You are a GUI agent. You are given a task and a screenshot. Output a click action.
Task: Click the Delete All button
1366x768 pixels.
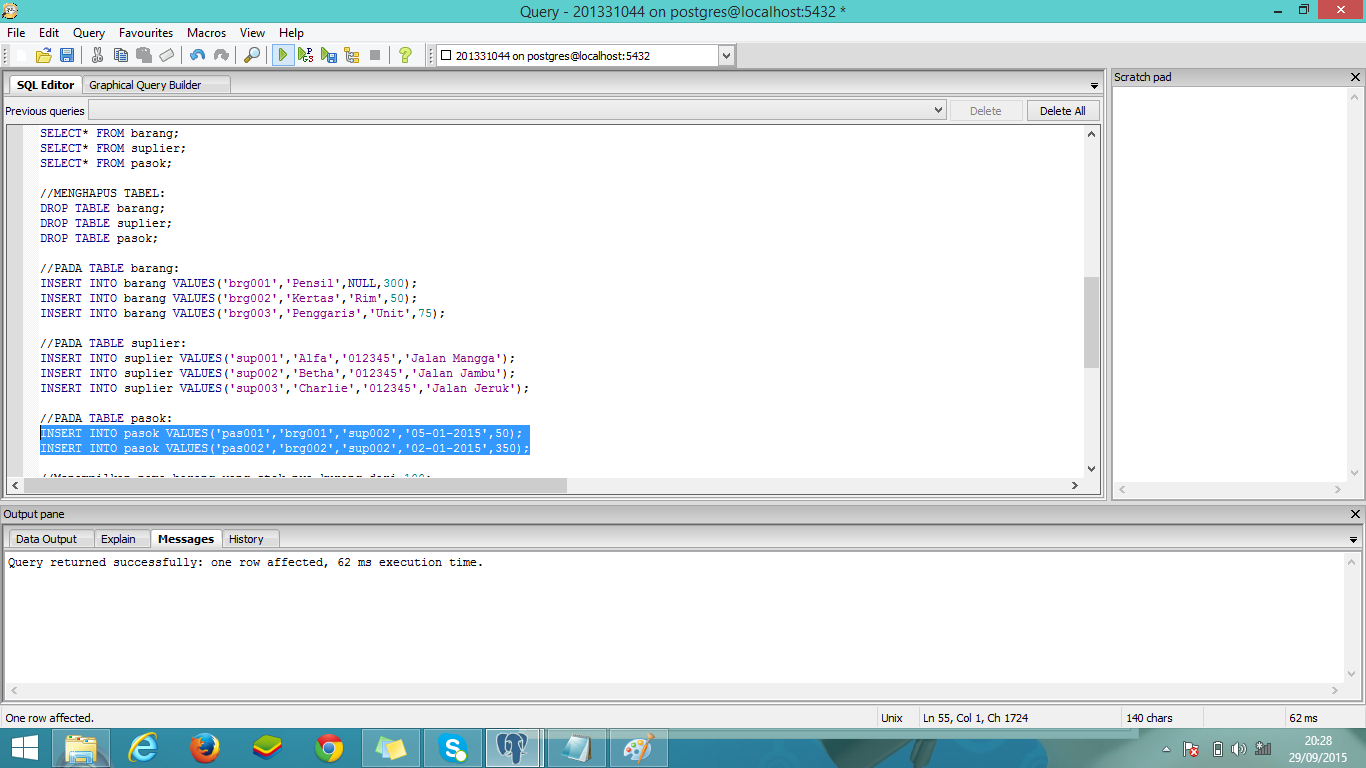(1063, 111)
